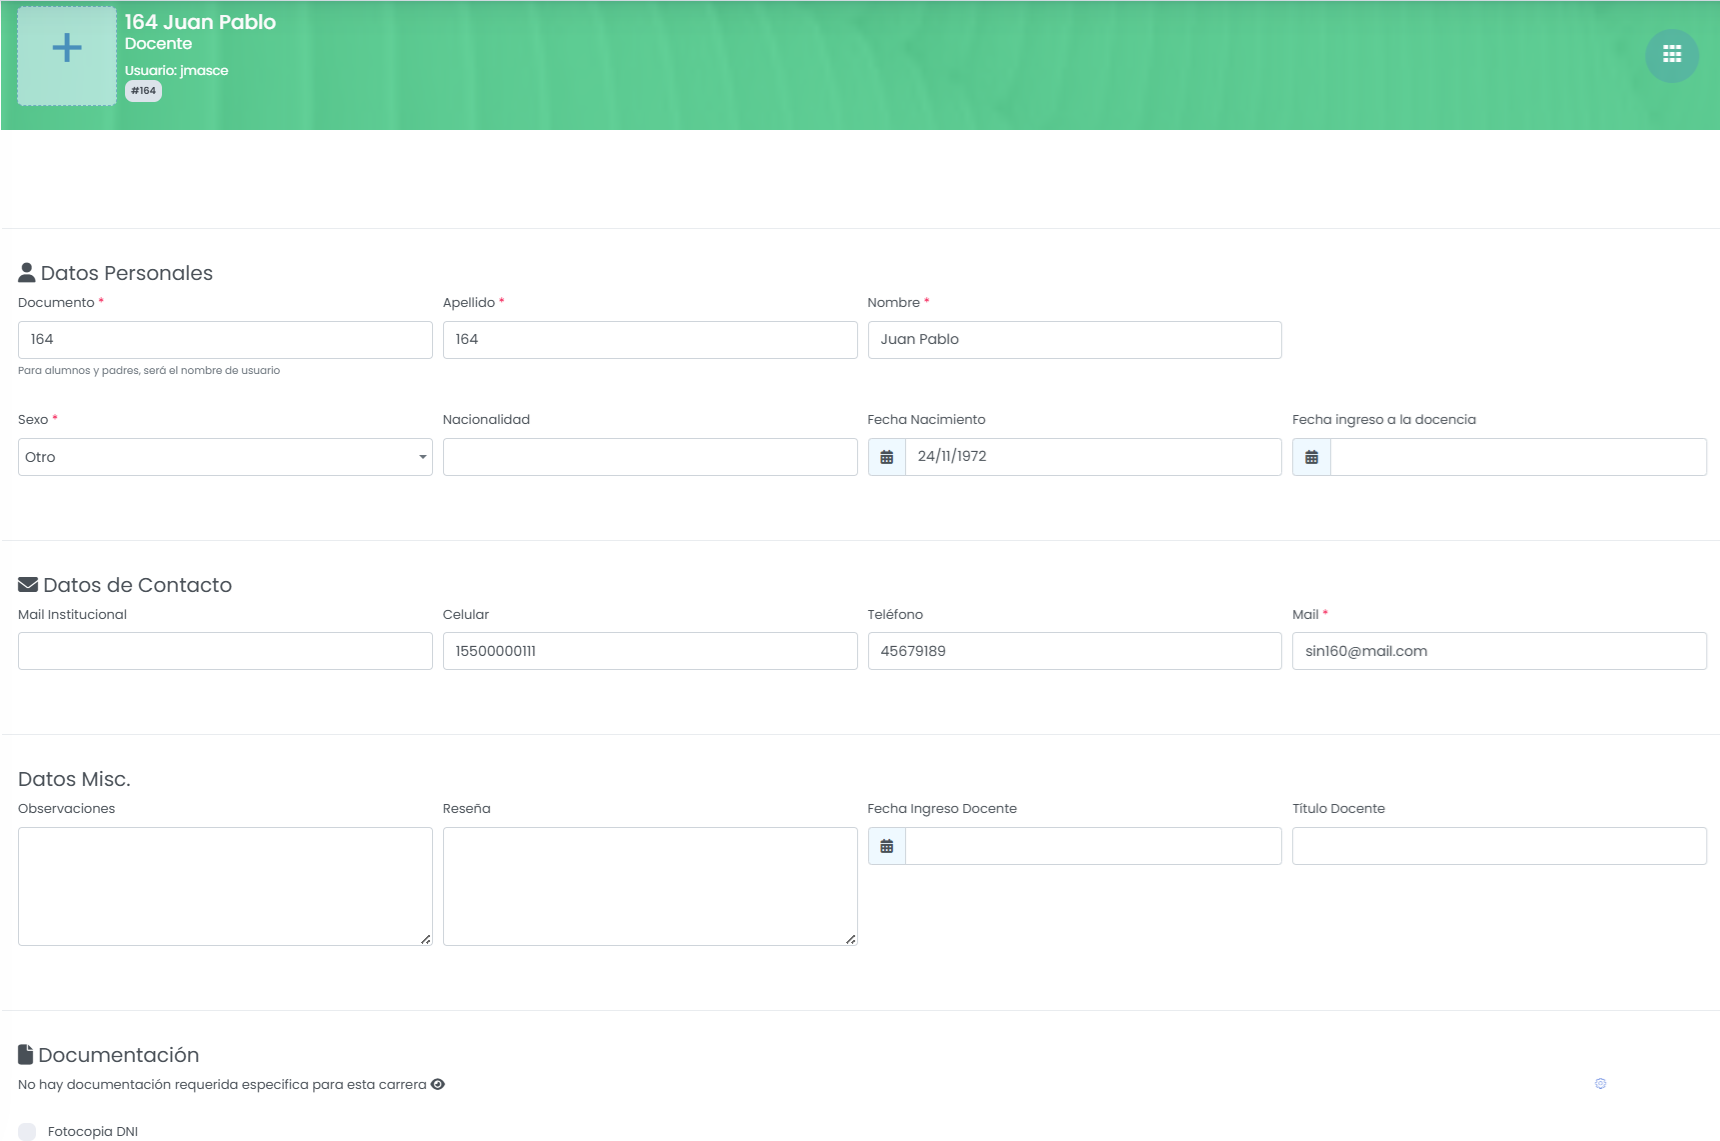
Task: Expand the Sexo dropdown showing Otro
Action: (x=225, y=457)
